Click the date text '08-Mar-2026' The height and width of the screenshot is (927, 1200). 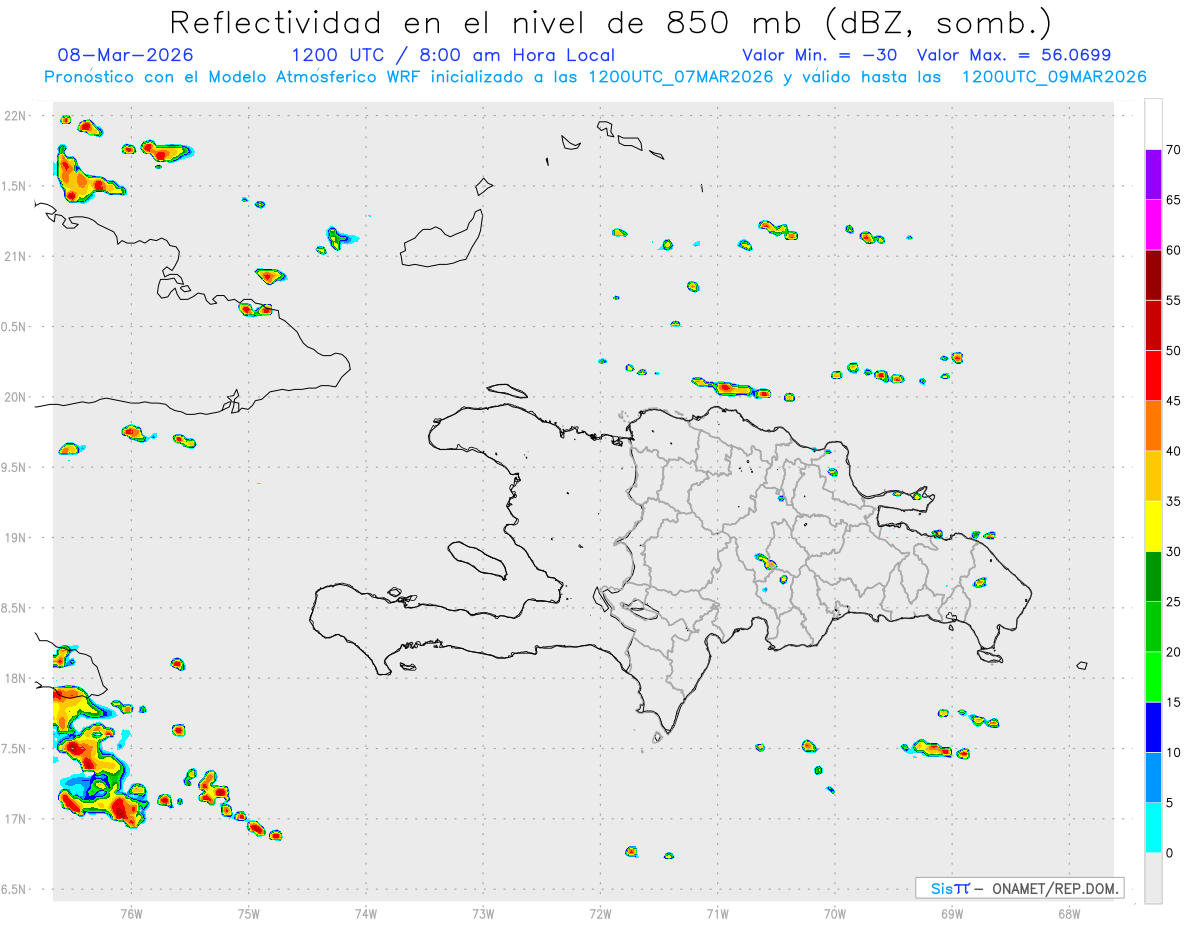pyautogui.click(x=126, y=55)
